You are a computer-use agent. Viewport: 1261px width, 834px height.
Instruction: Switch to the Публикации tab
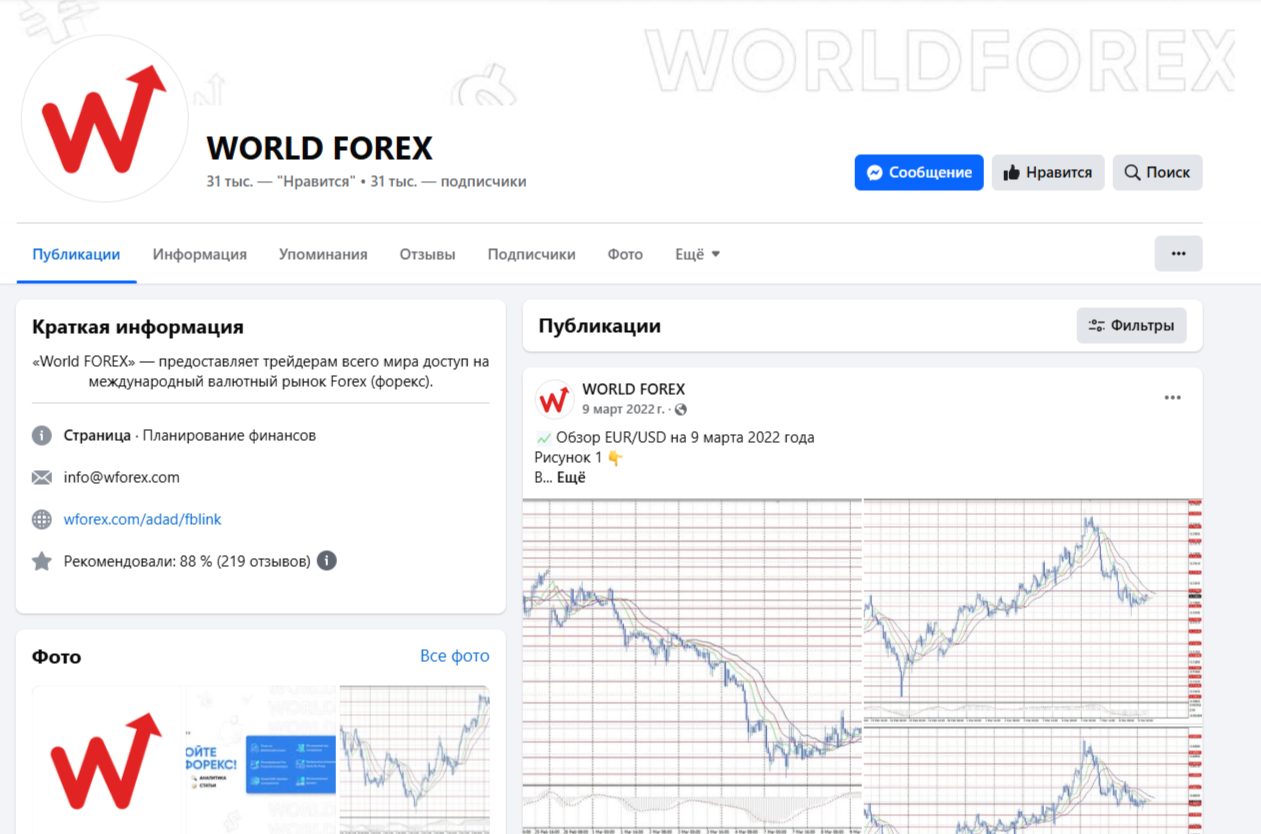tap(76, 254)
